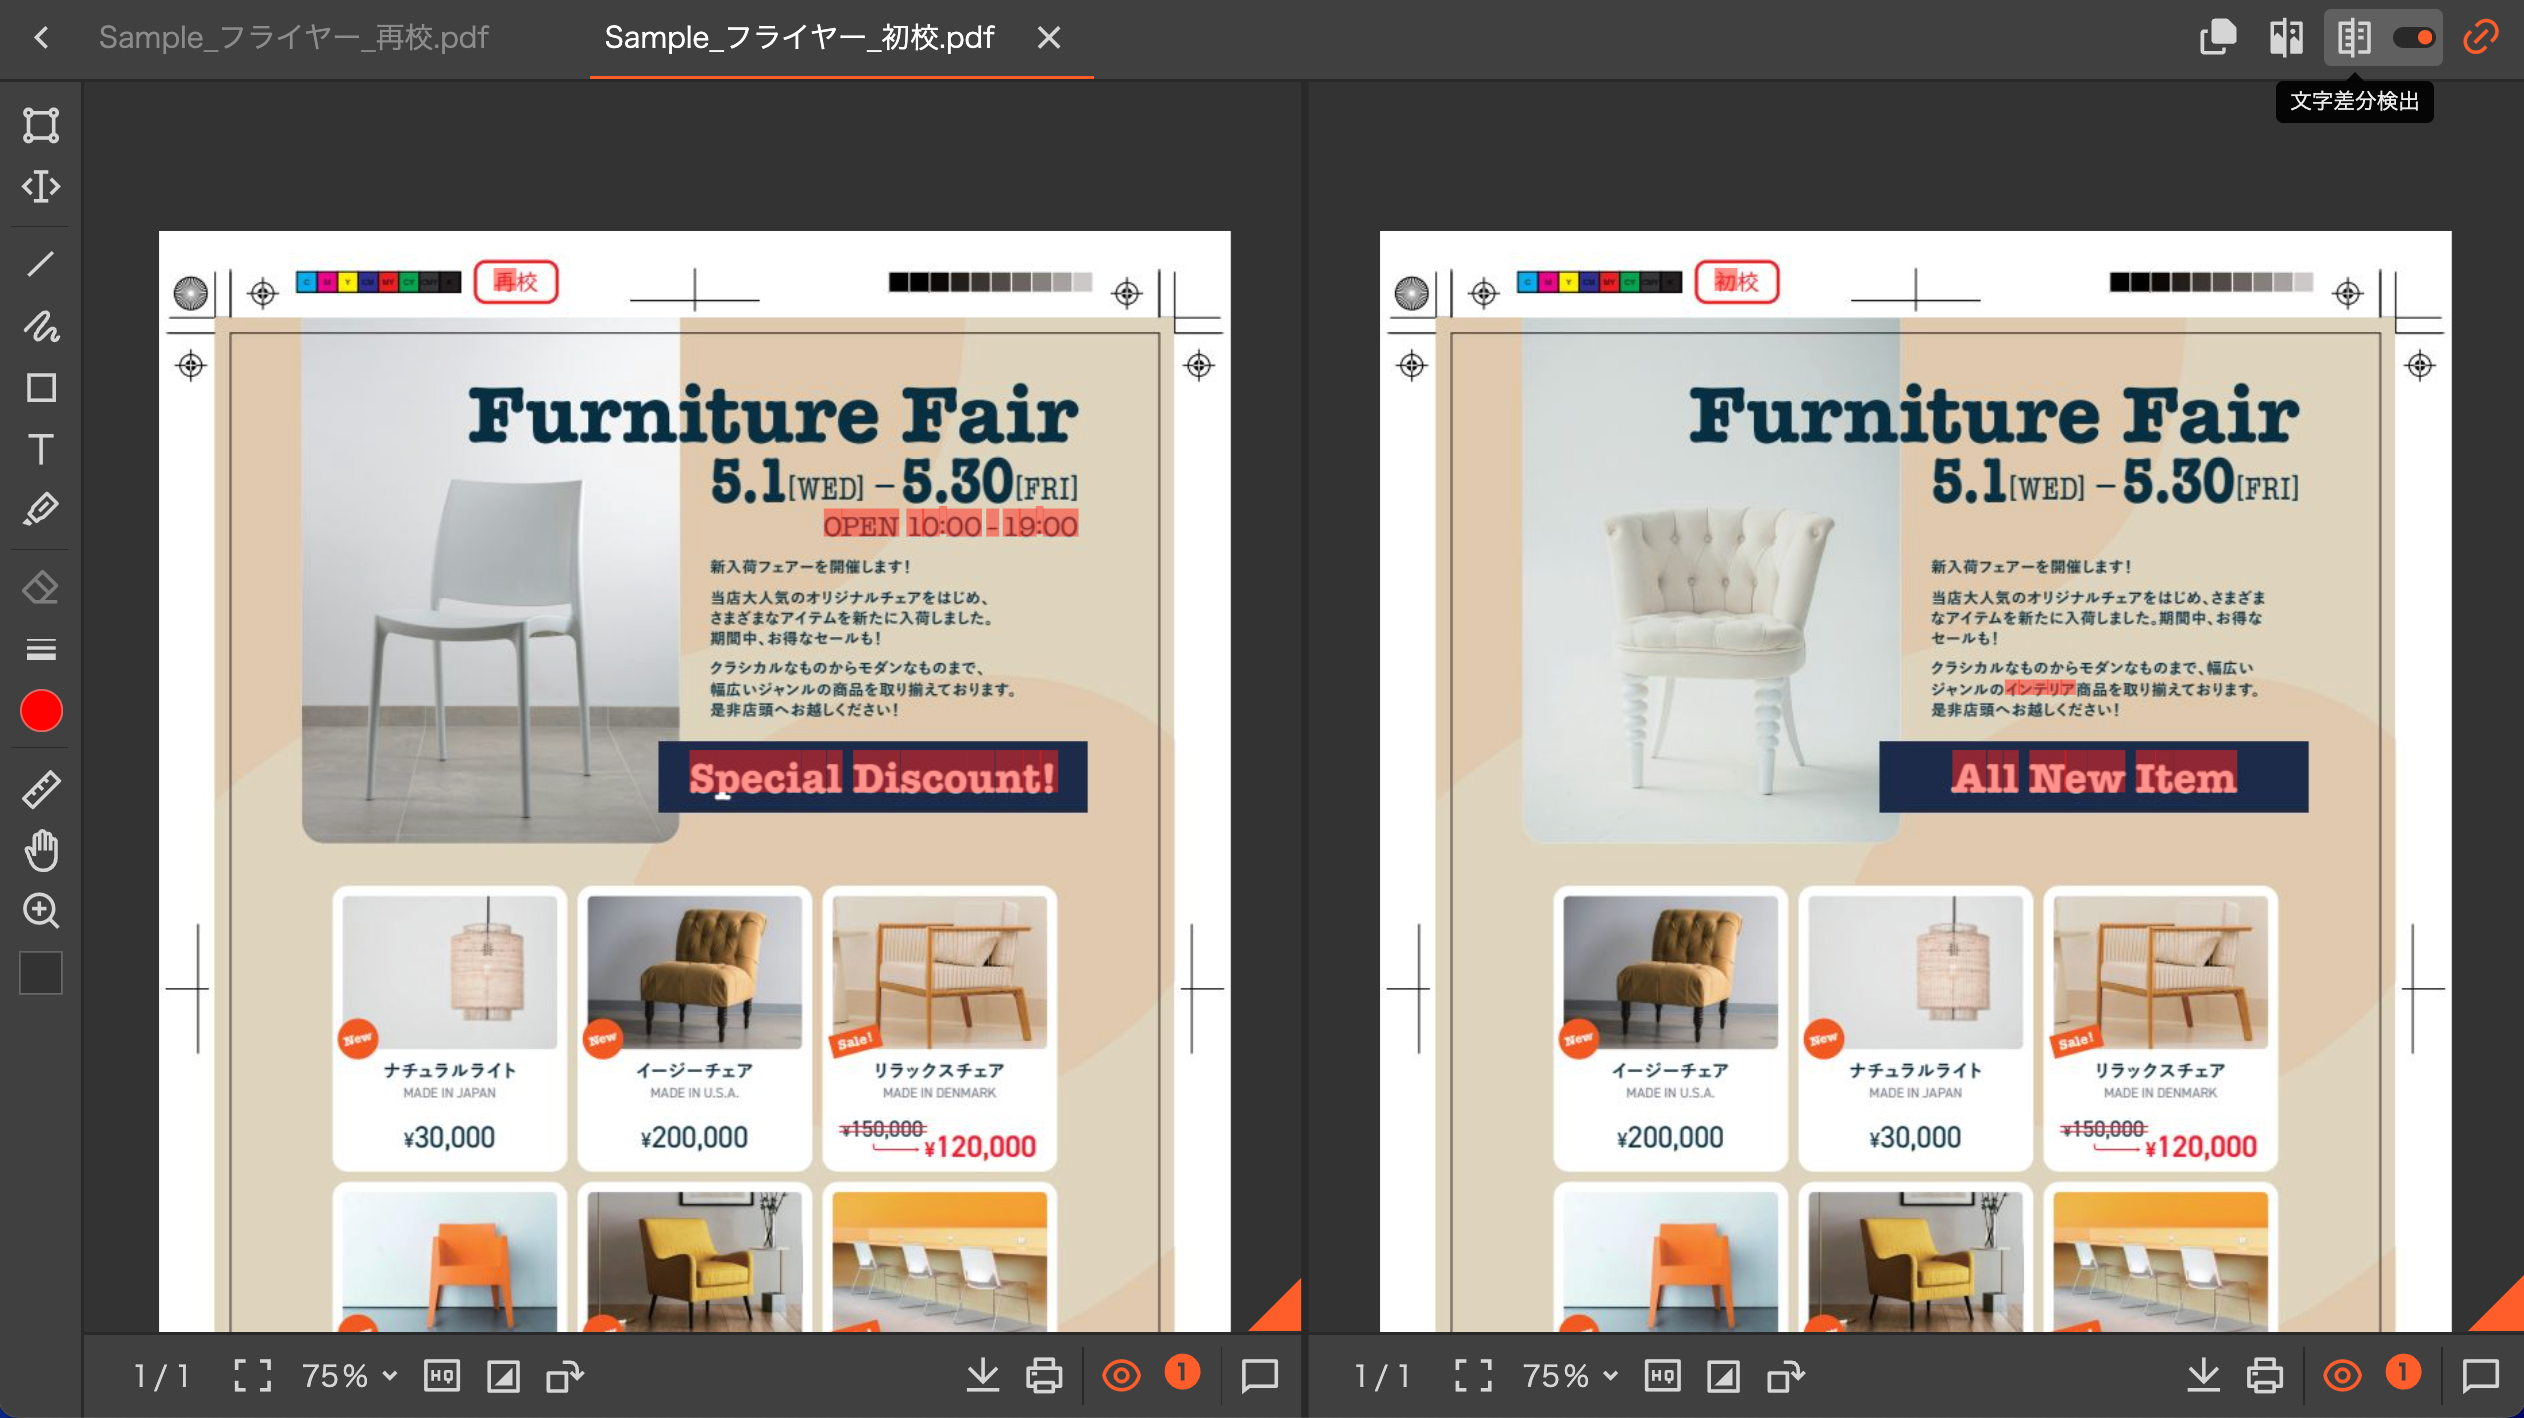Print the left pane document

(x=1044, y=1376)
